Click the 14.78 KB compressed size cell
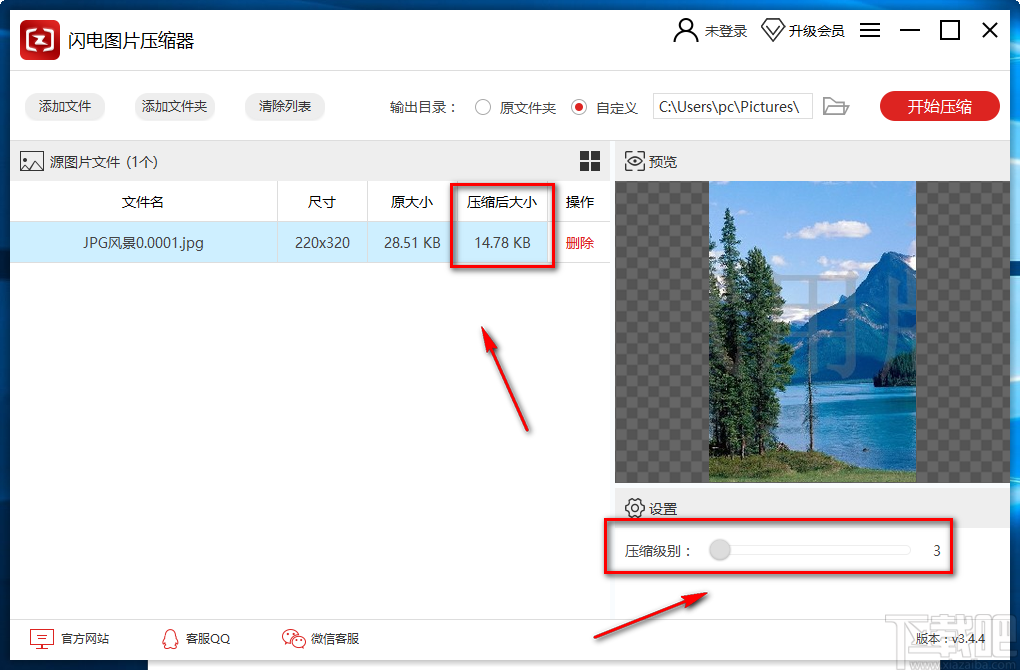The image size is (1020, 670). click(502, 243)
